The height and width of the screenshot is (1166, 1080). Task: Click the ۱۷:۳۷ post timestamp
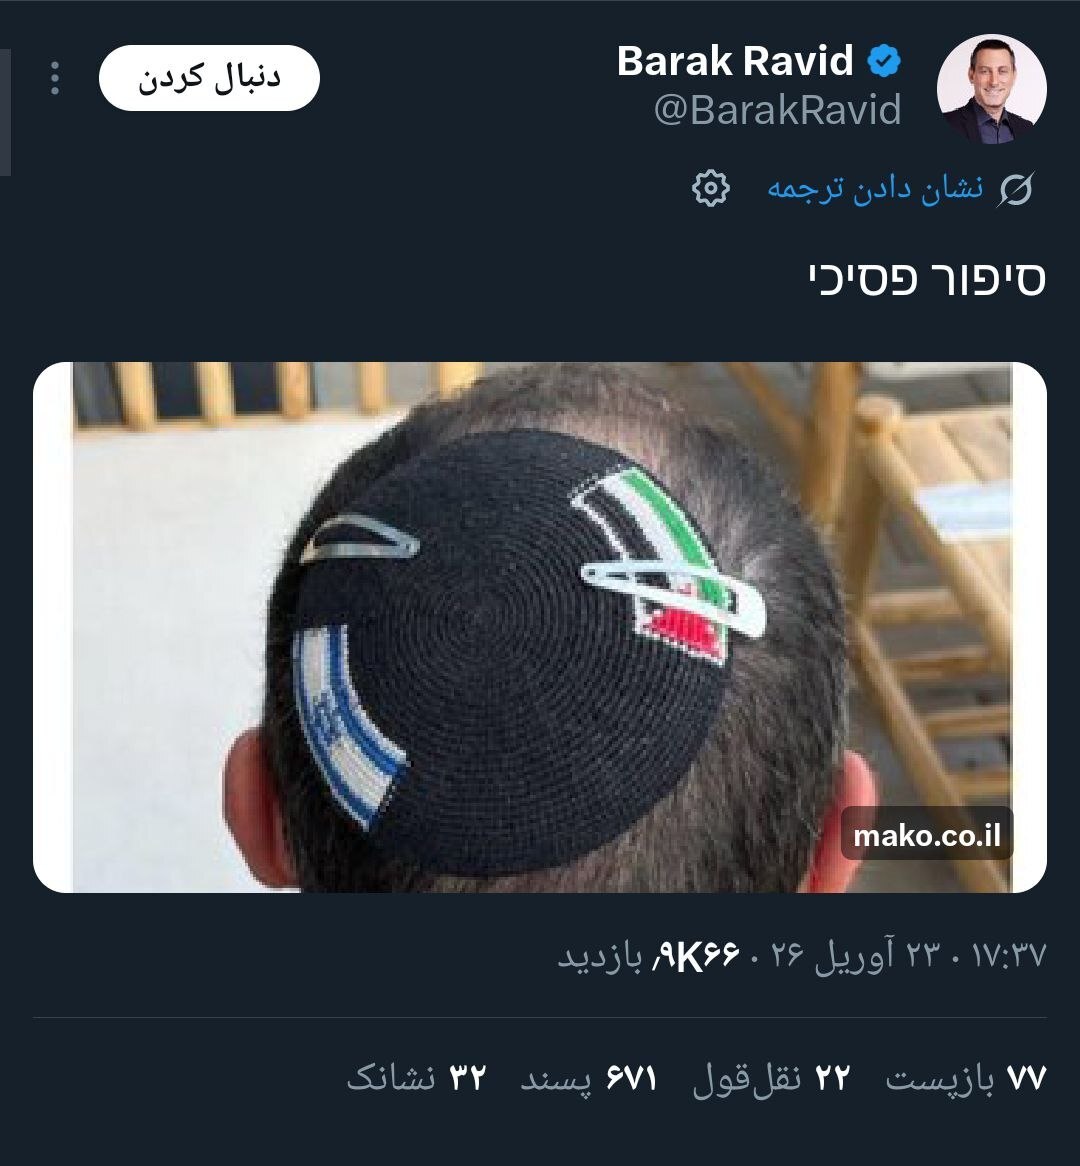click(x=1009, y=955)
